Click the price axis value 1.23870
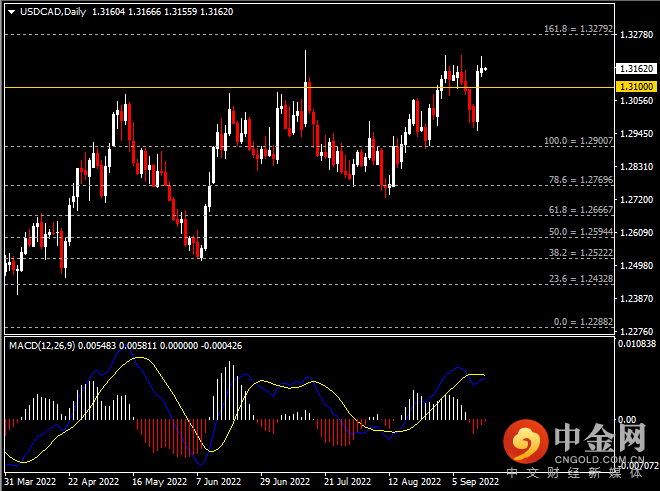This screenshot has height=491, width=660. point(637,299)
